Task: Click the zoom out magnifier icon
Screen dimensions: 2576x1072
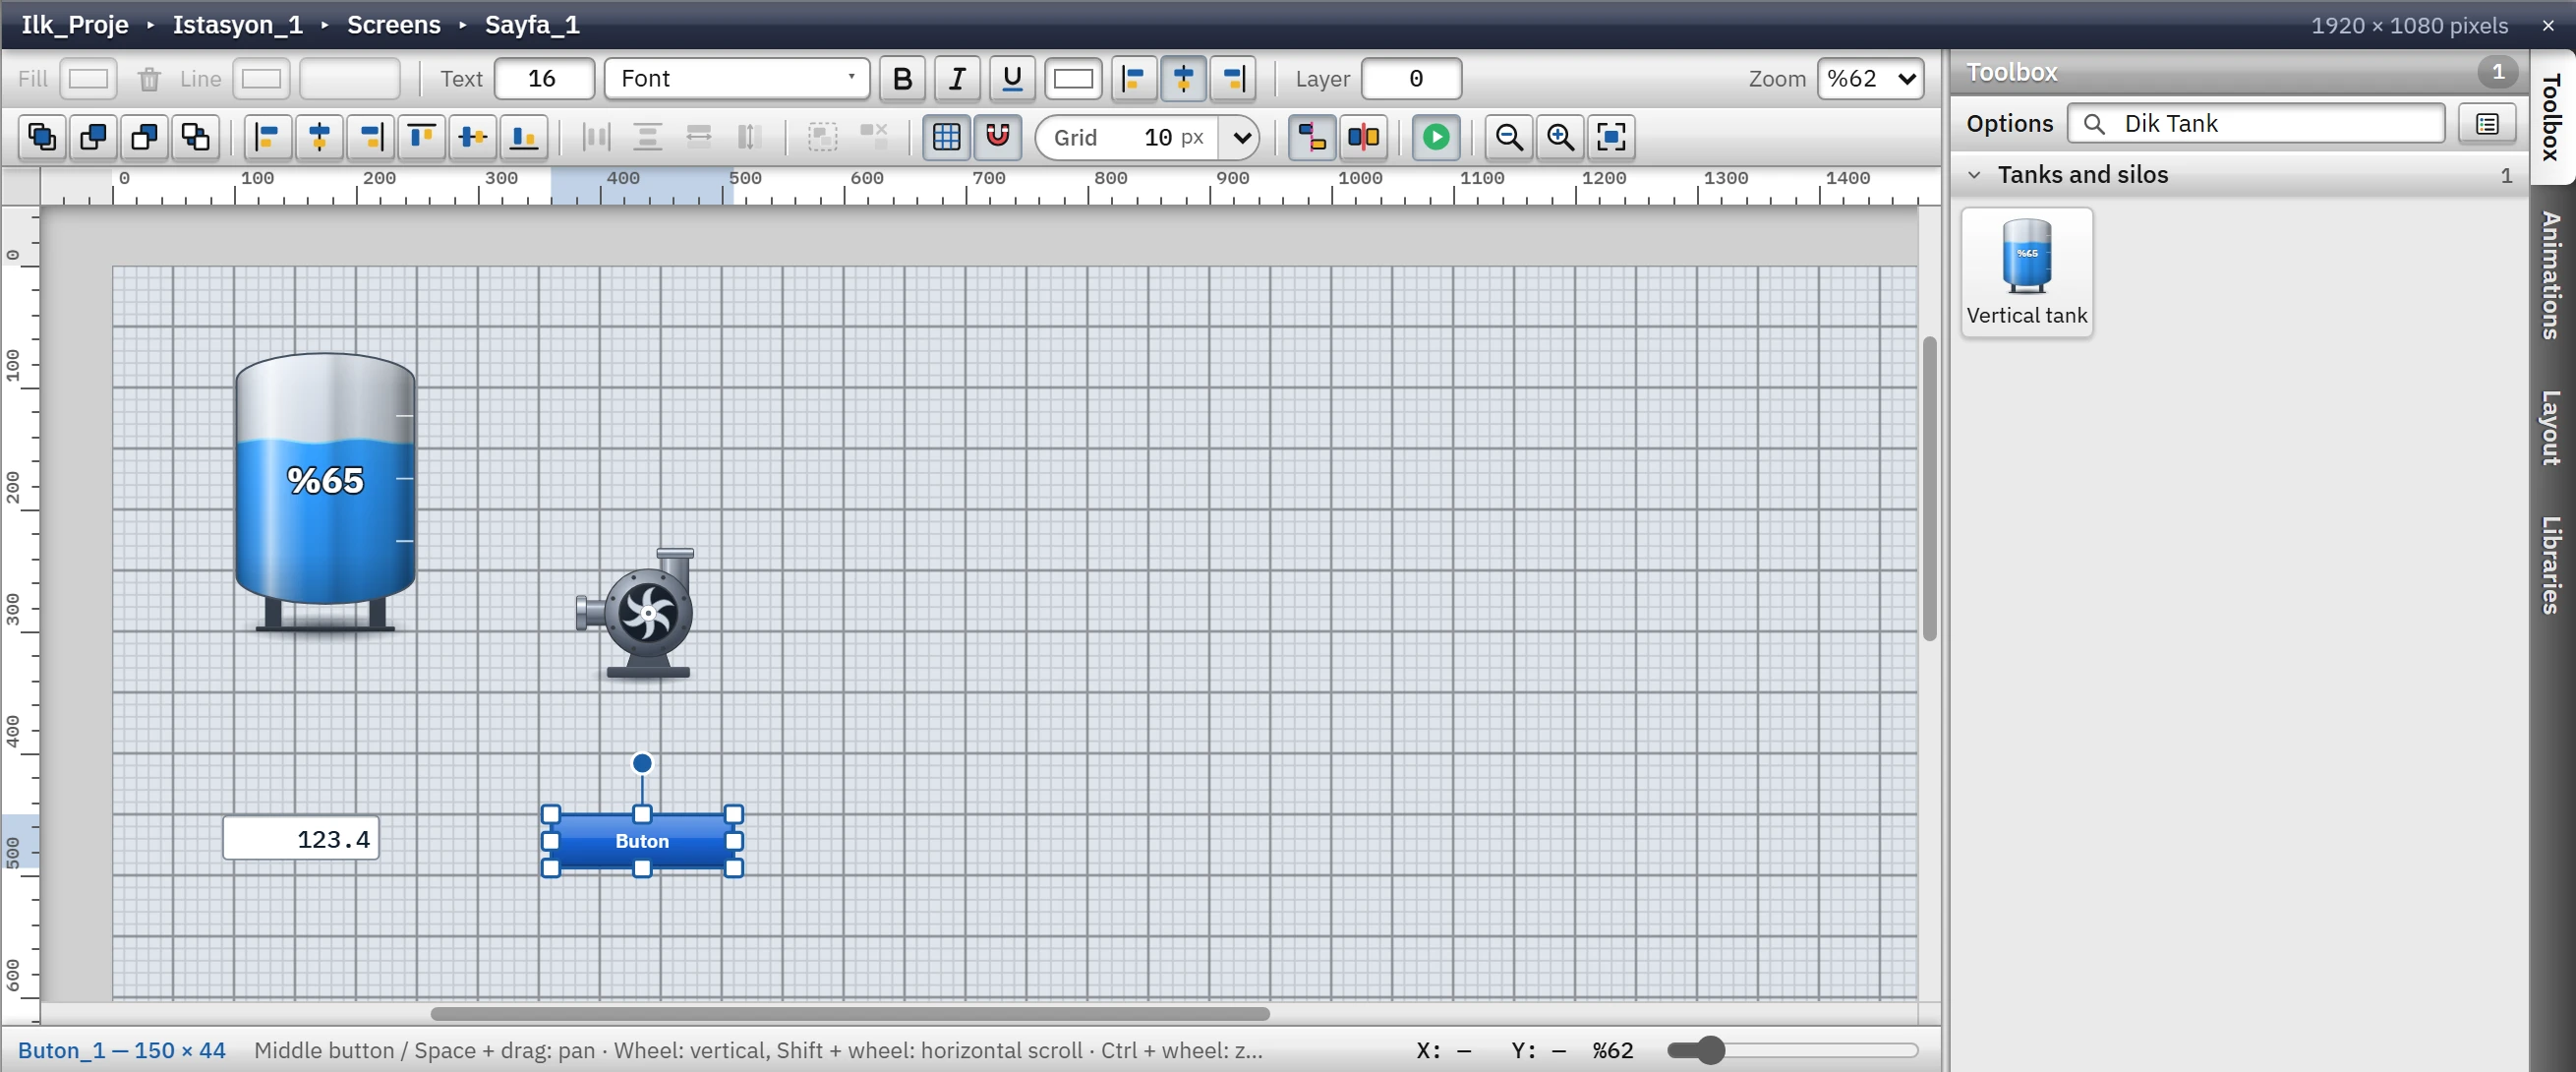Action: (x=1509, y=137)
